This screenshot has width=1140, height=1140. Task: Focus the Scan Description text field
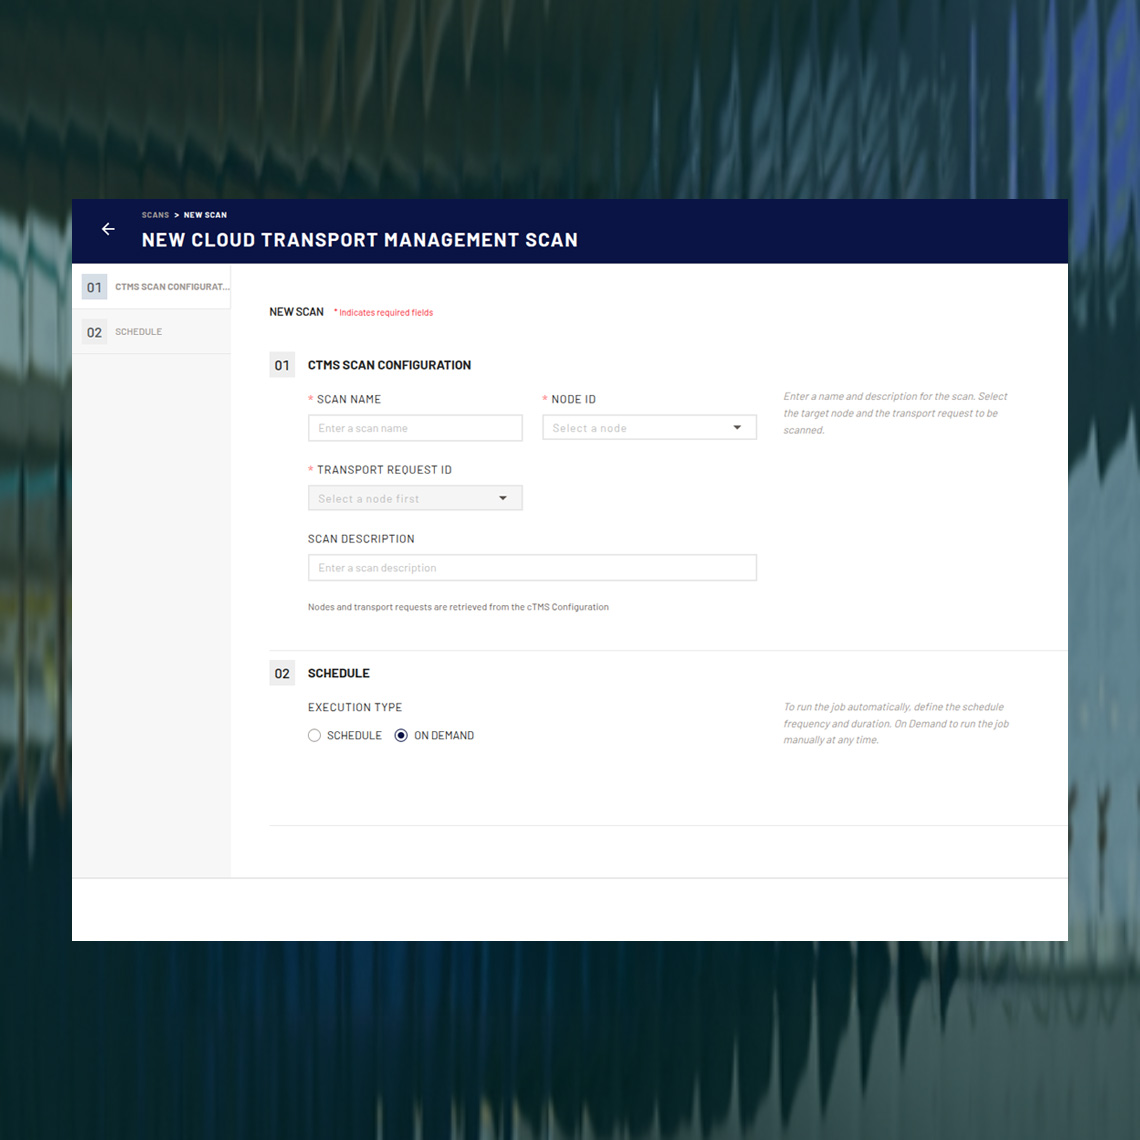coord(532,568)
